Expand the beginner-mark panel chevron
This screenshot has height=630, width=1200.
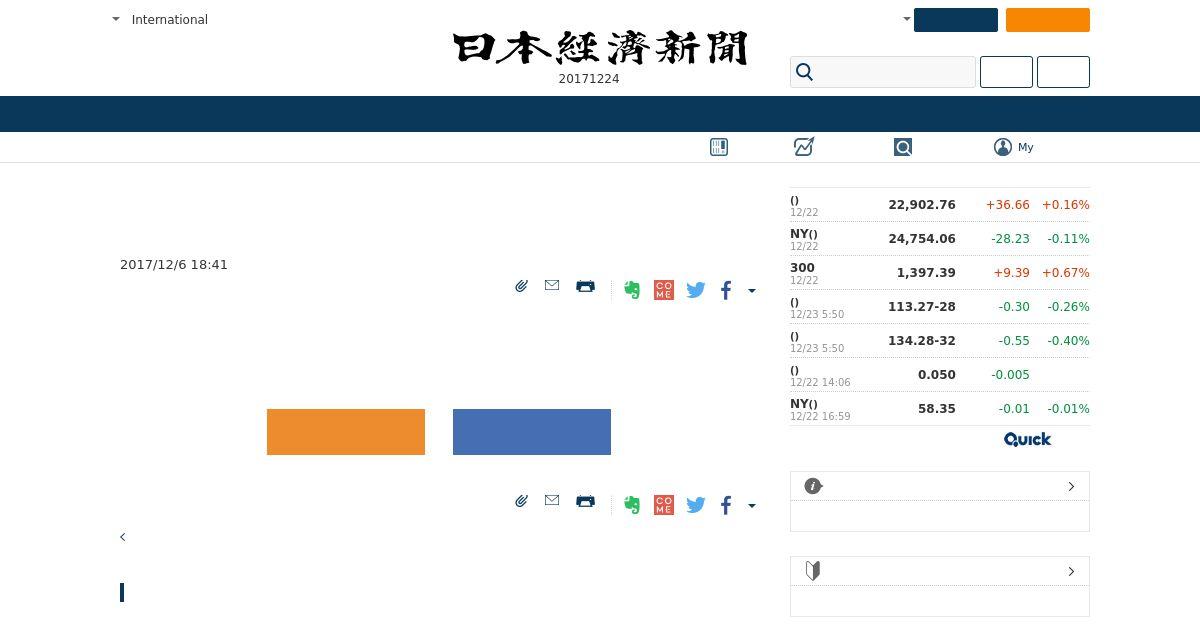point(1071,571)
